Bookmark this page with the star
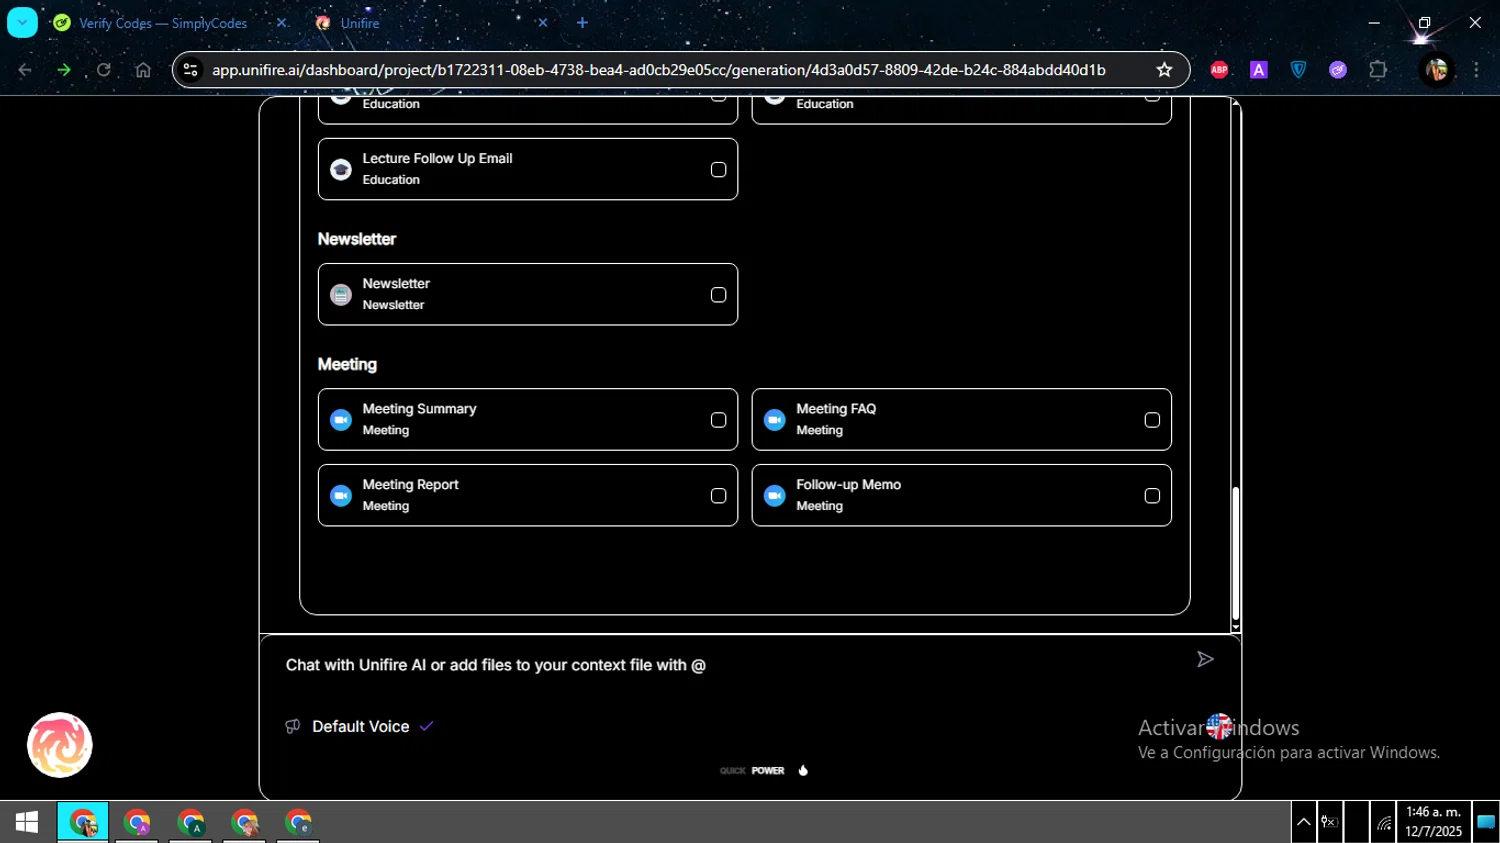 pos(1164,70)
